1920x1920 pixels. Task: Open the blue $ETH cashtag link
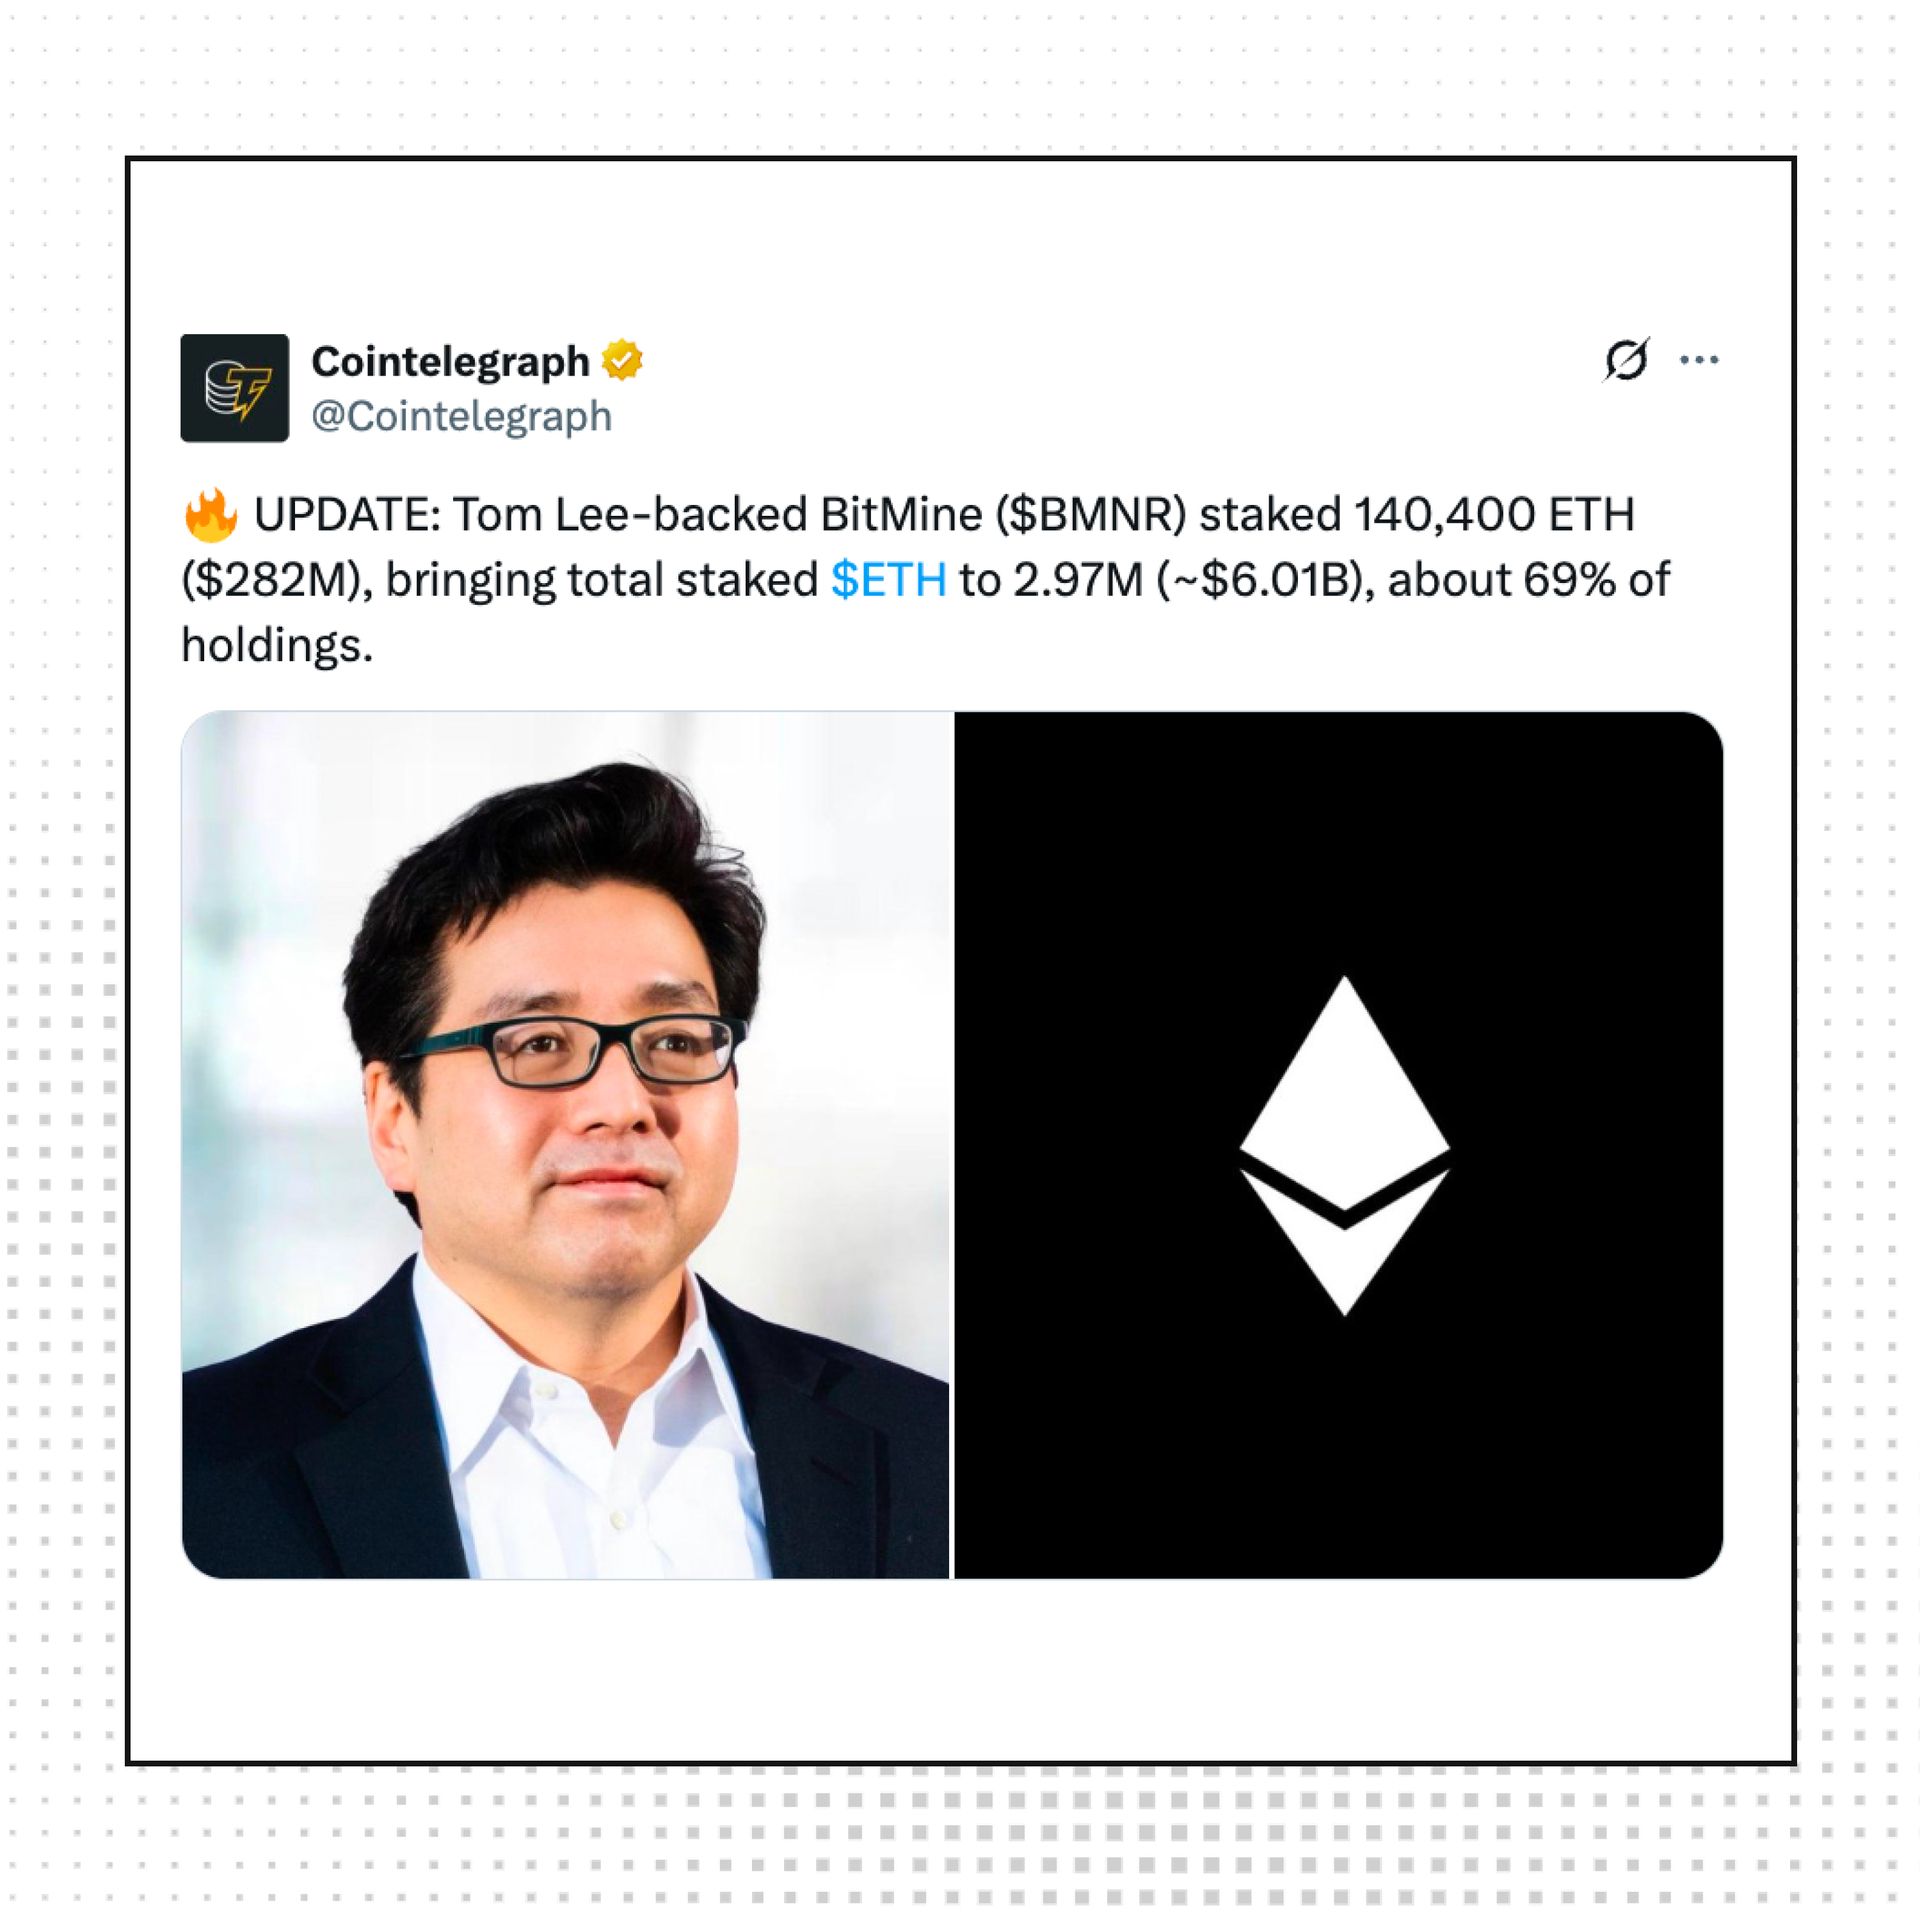(x=889, y=580)
